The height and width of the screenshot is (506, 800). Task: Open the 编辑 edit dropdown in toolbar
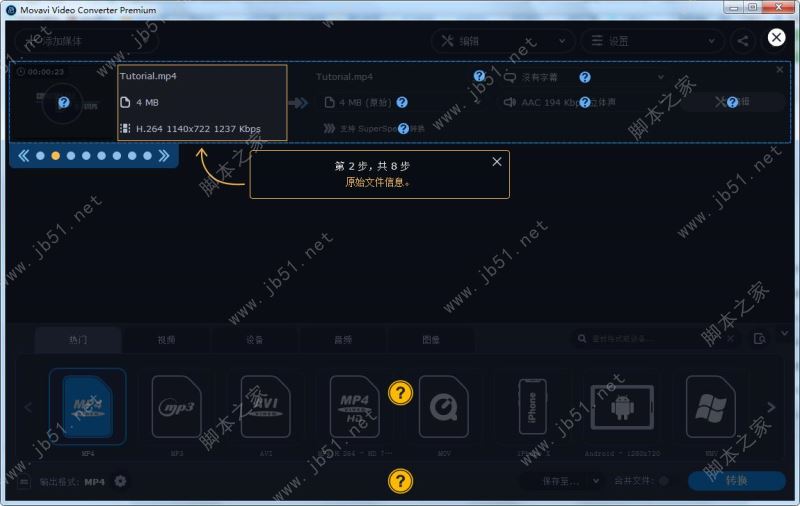pos(503,41)
